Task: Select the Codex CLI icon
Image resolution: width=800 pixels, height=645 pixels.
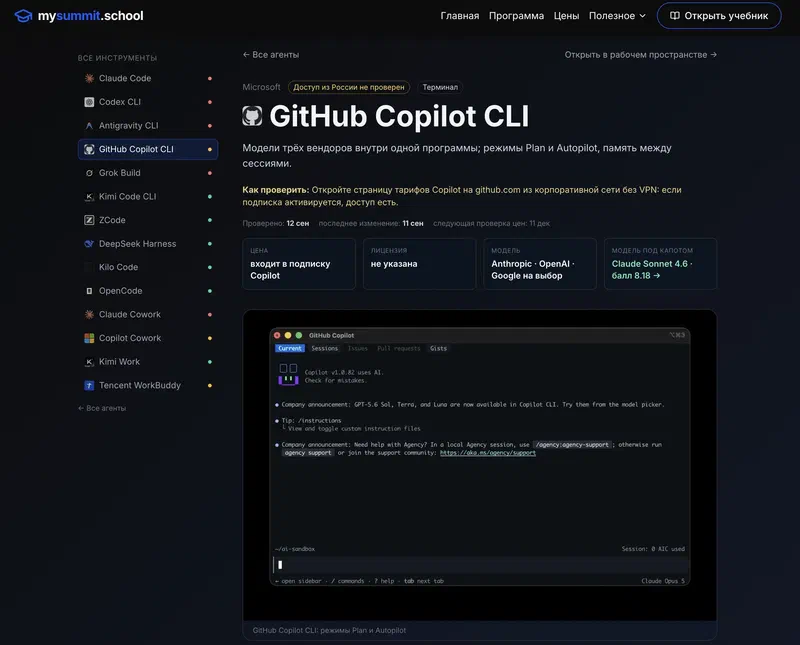Action: click(89, 102)
